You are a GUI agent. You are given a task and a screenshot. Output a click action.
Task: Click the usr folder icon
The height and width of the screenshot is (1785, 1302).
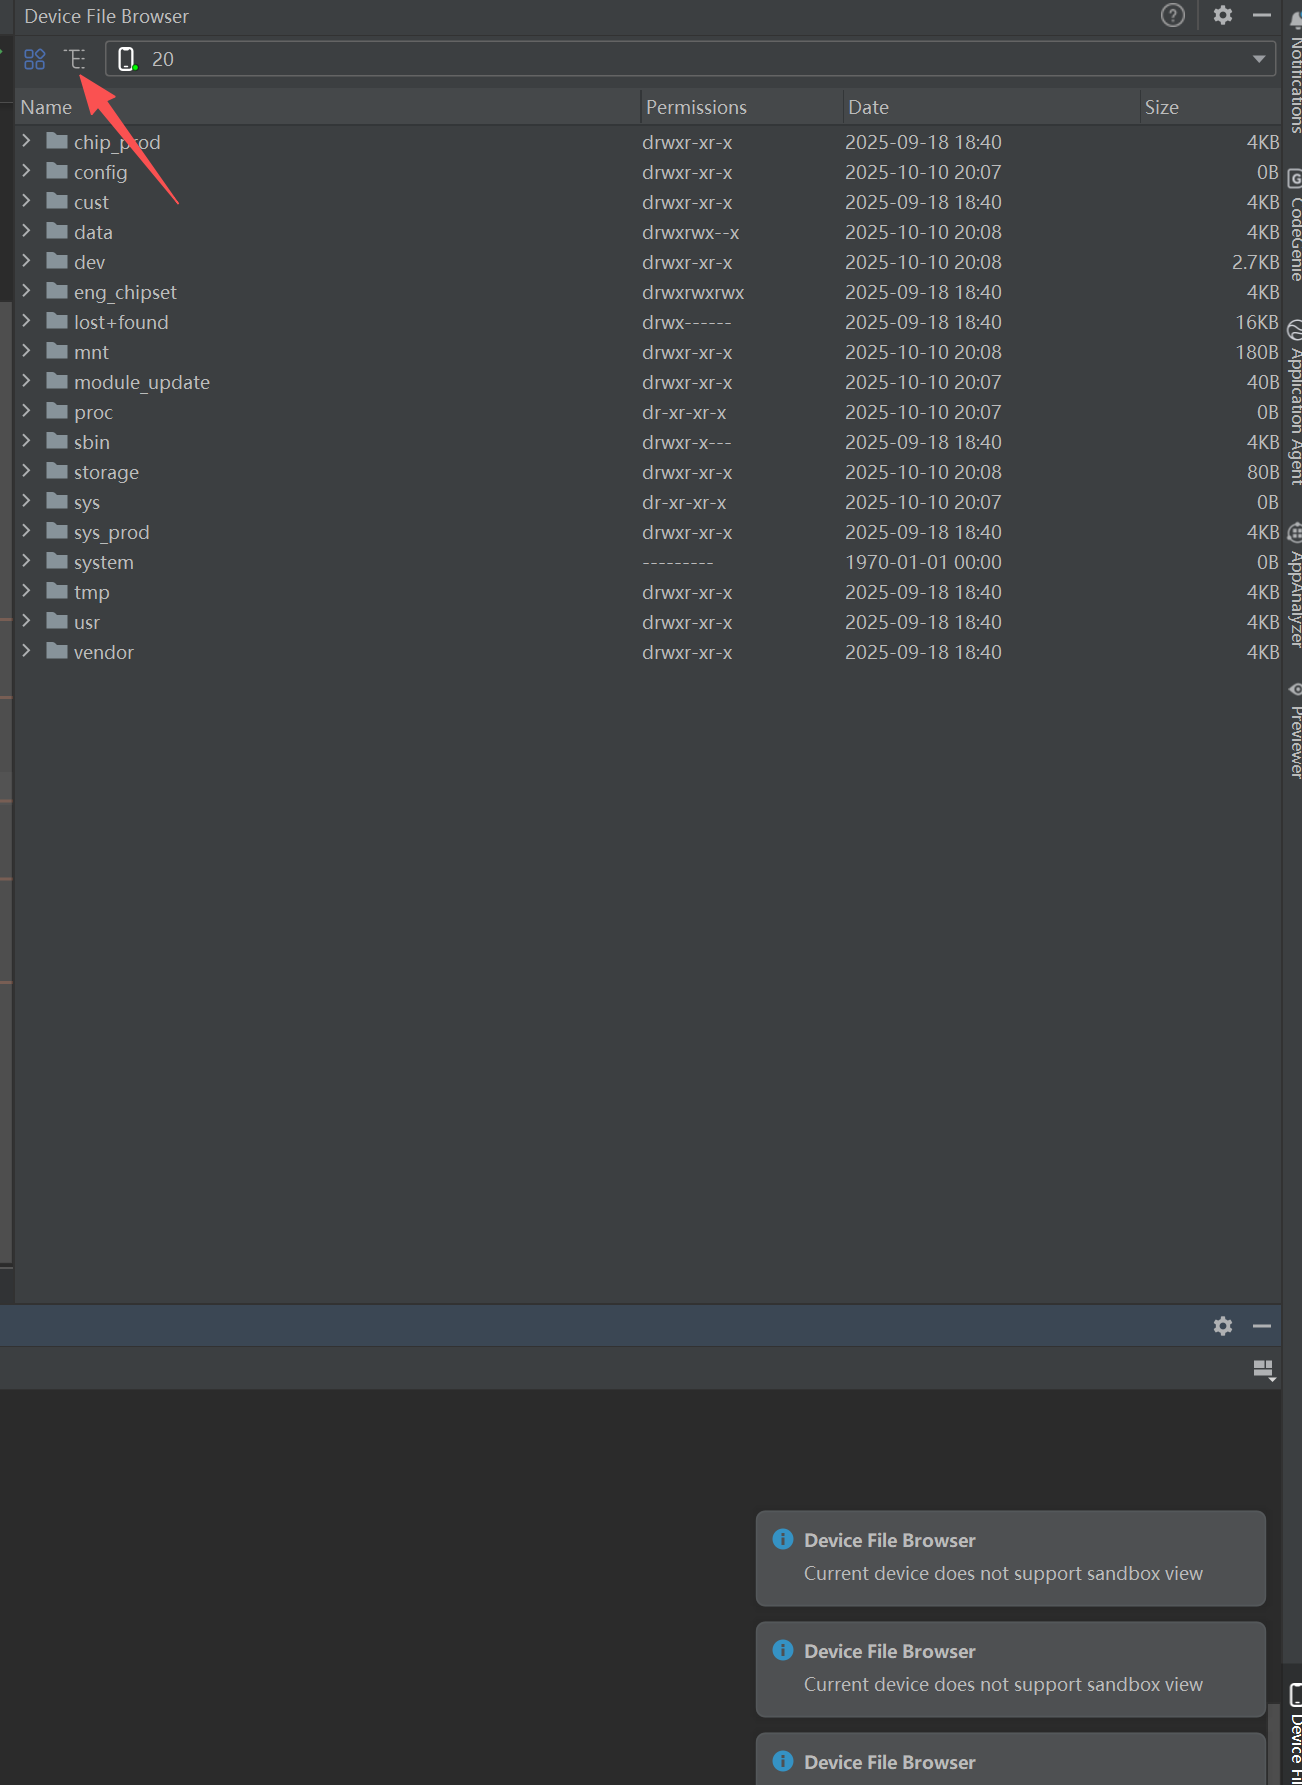tap(57, 621)
